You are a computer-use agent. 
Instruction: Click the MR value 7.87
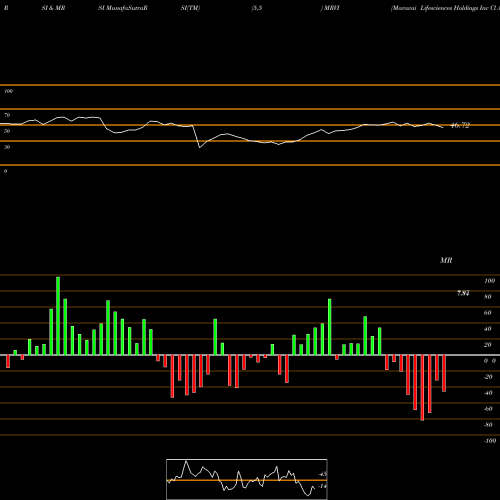click(463, 293)
